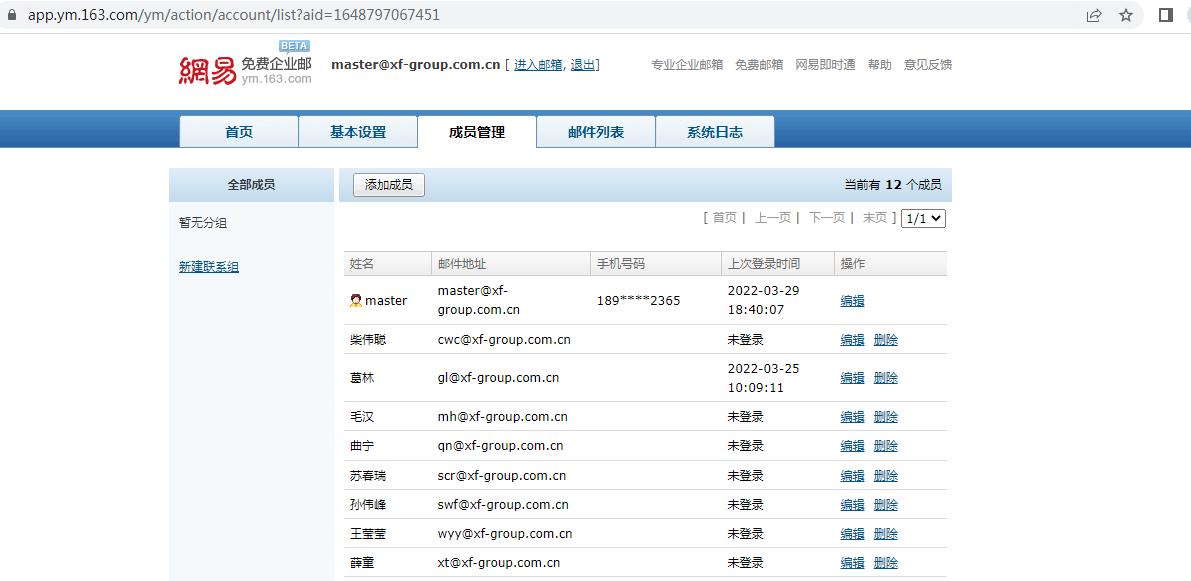Edit member 柴伟聪 via 编辑 link

pyautogui.click(x=851, y=339)
